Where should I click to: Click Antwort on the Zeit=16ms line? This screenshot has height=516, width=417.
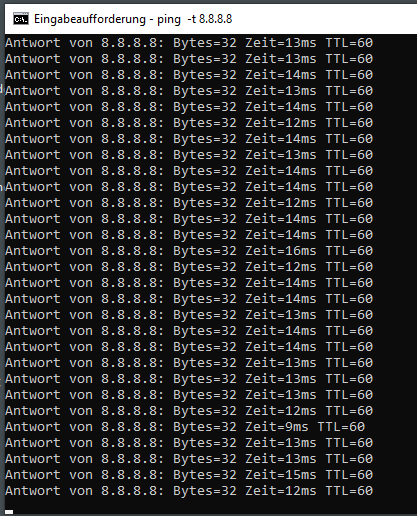pyautogui.click(x=33, y=251)
